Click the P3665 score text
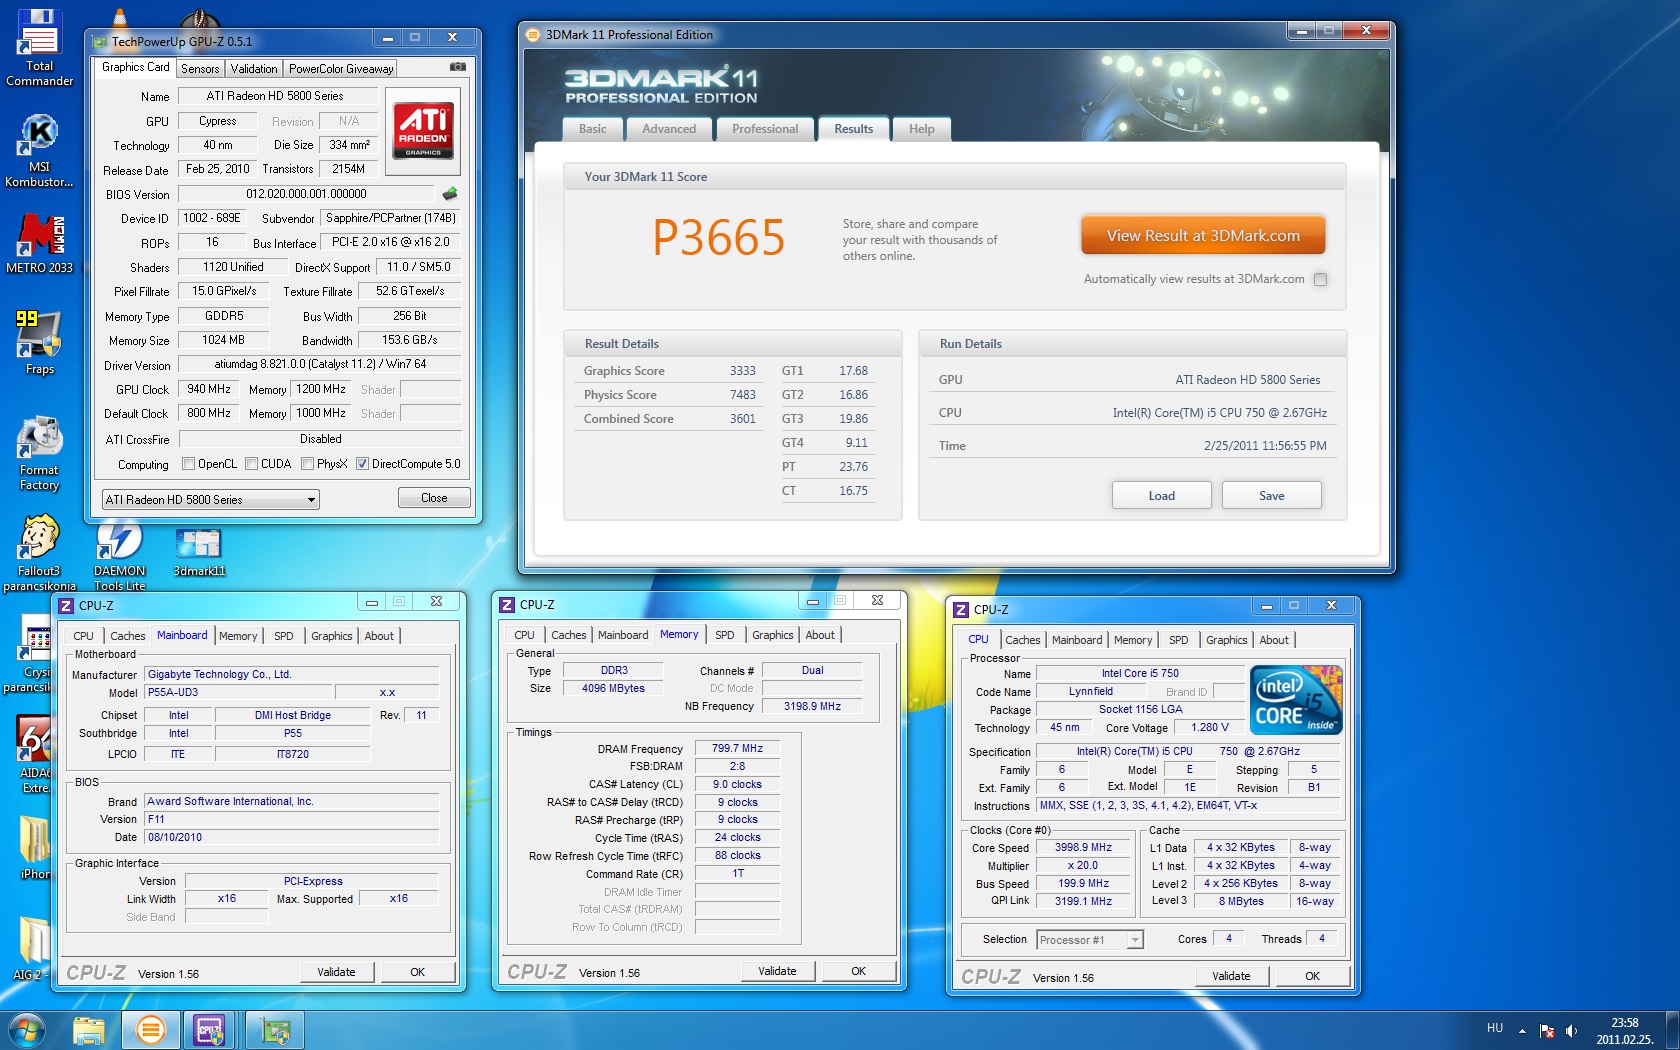The height and width of the screenshot is (1050, 1680). [x=718, y=237]
